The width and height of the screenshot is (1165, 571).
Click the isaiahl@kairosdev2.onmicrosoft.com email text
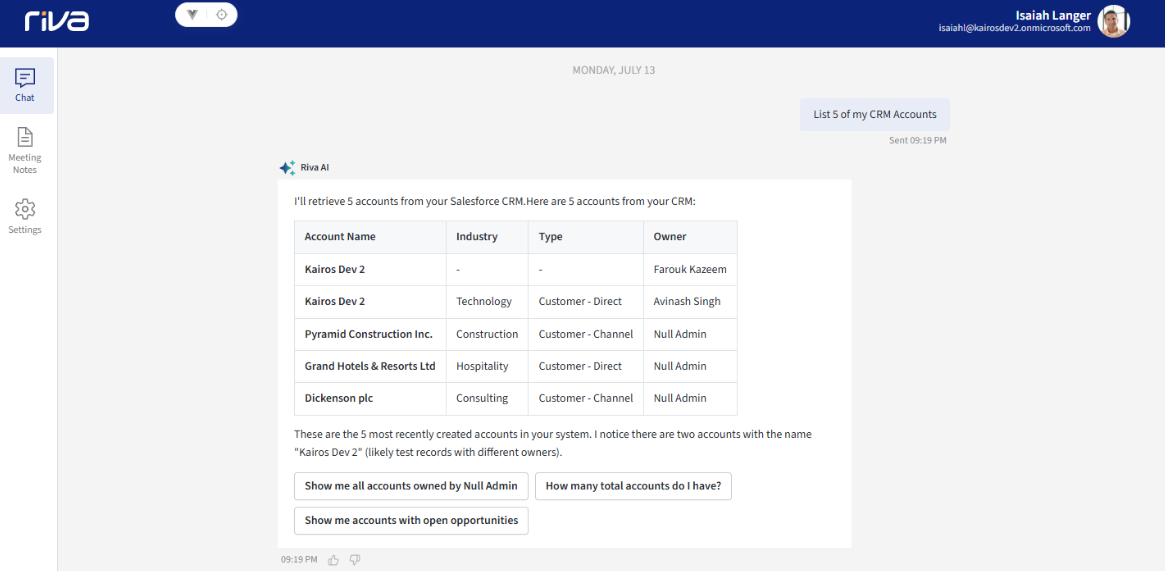(1014, 28)
